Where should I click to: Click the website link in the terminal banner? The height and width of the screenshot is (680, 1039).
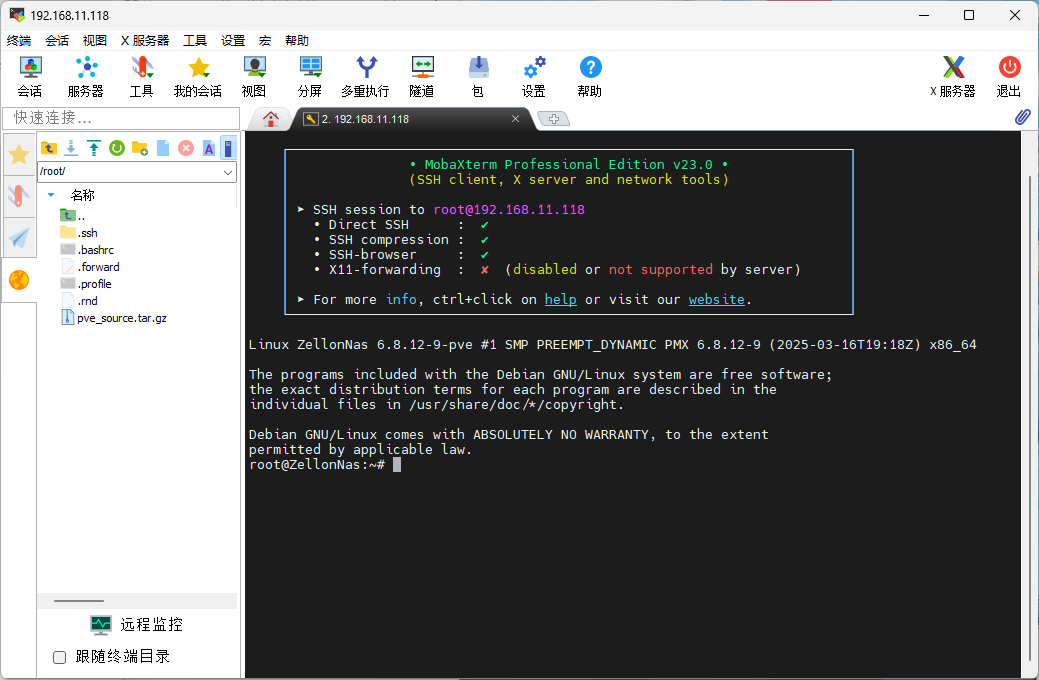716,300
